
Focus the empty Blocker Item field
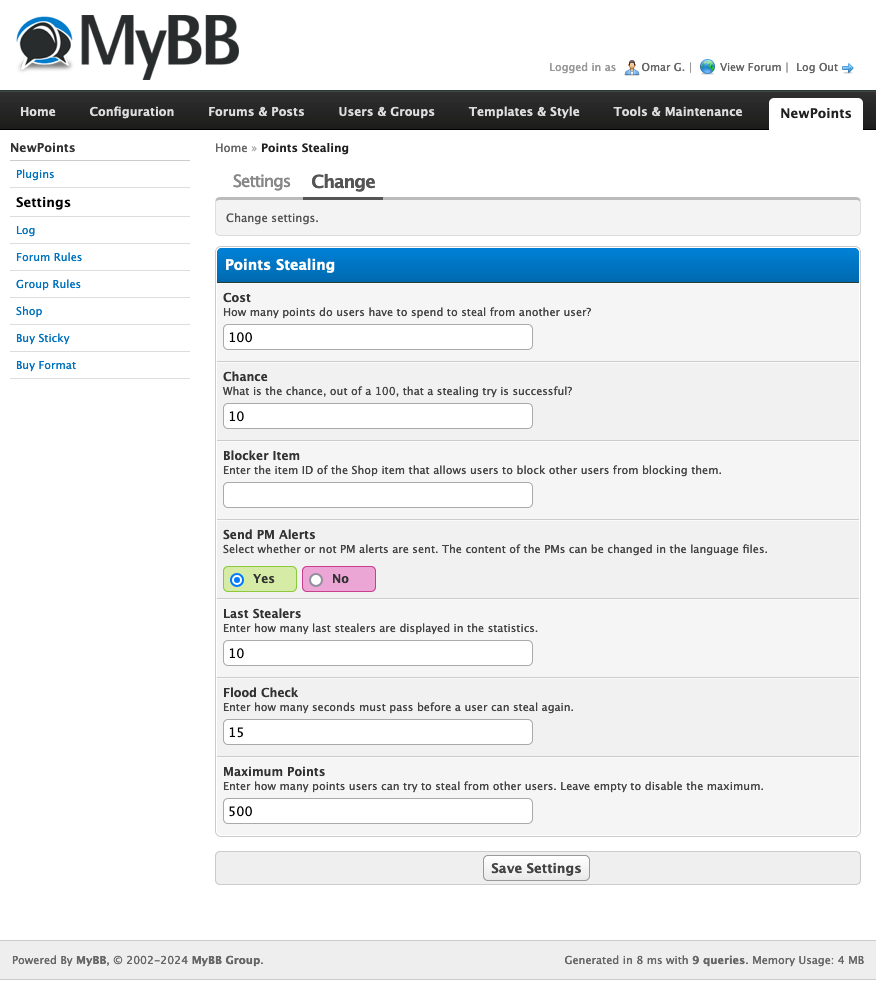[377, 495]
